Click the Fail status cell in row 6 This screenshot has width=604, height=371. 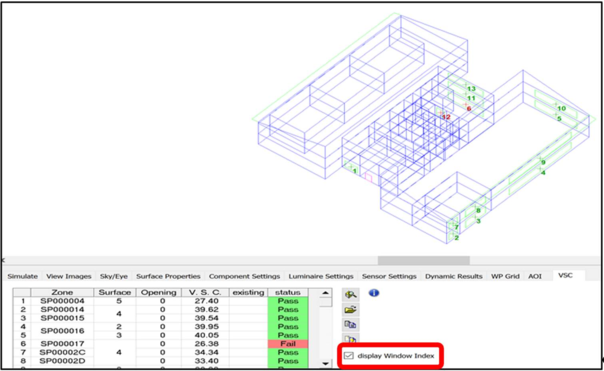pos(288,344)
